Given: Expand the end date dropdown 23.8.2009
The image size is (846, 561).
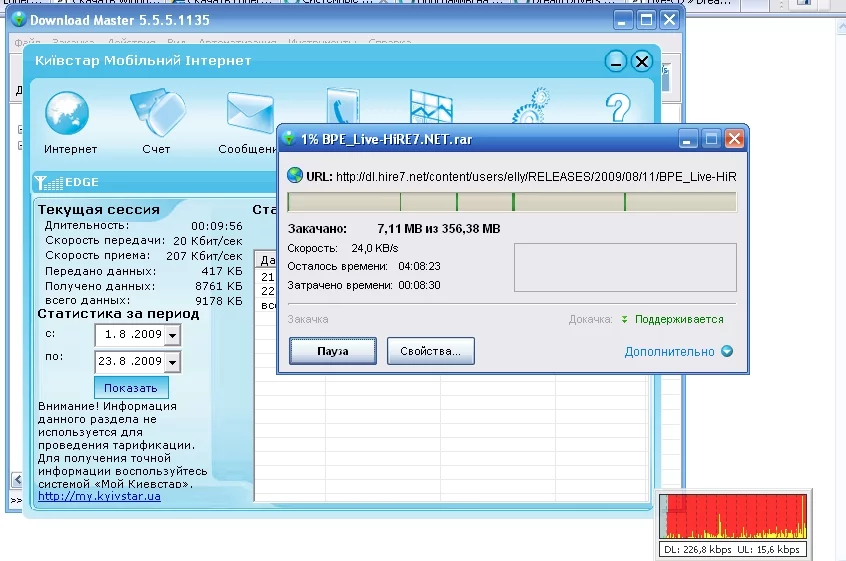Looking at the screenshot, I should pos(171,362).
